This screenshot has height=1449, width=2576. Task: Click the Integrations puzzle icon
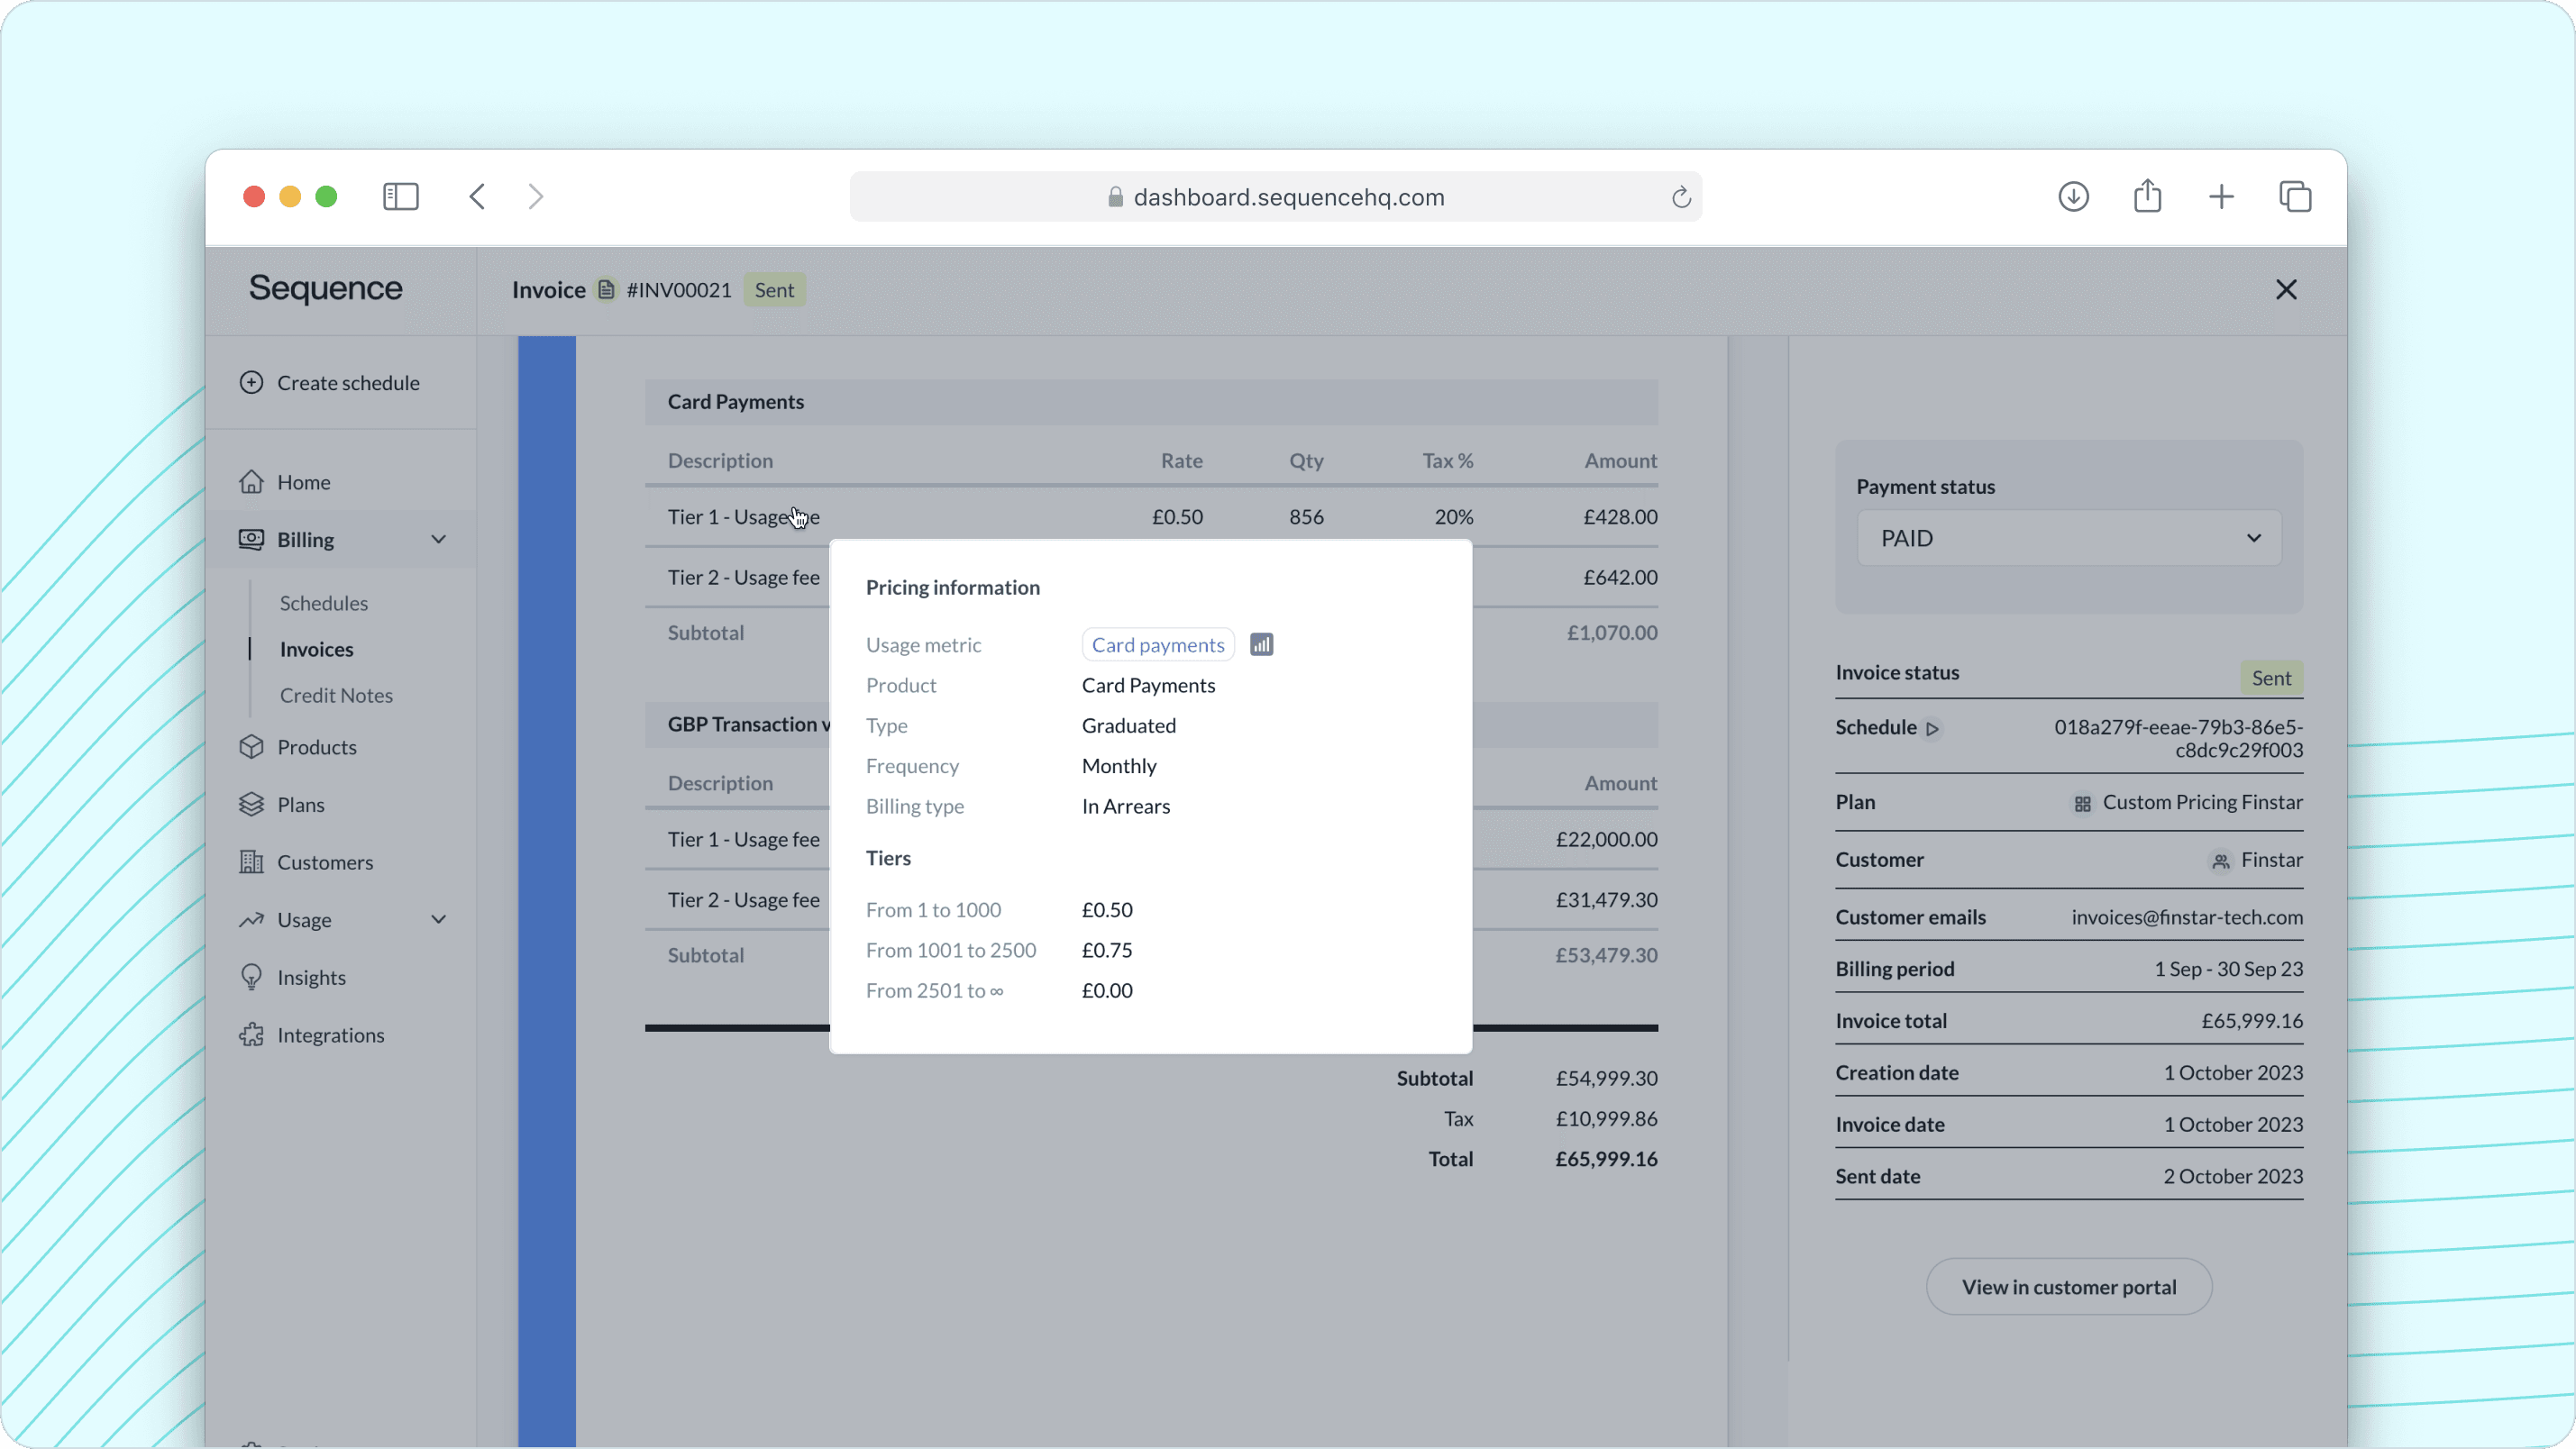tap(251, 1035)
